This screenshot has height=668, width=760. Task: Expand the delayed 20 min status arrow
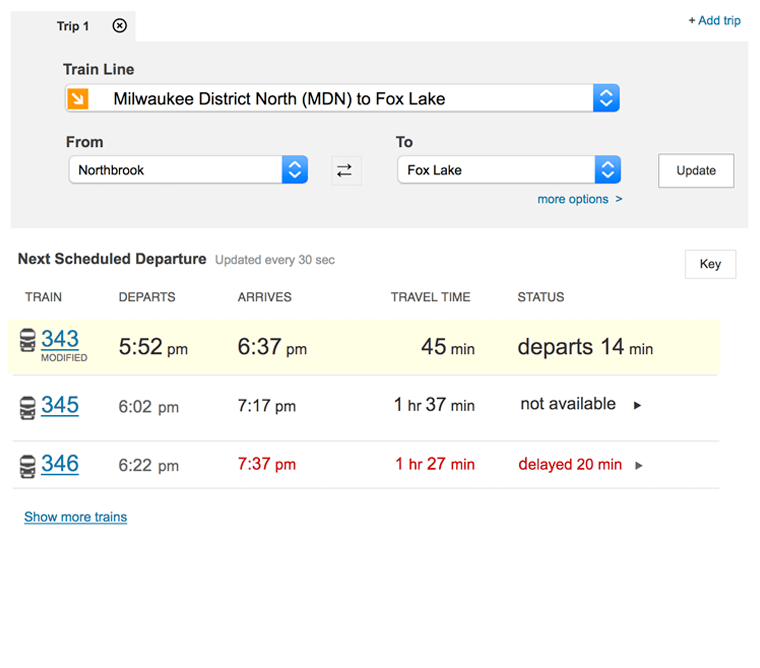639,465
